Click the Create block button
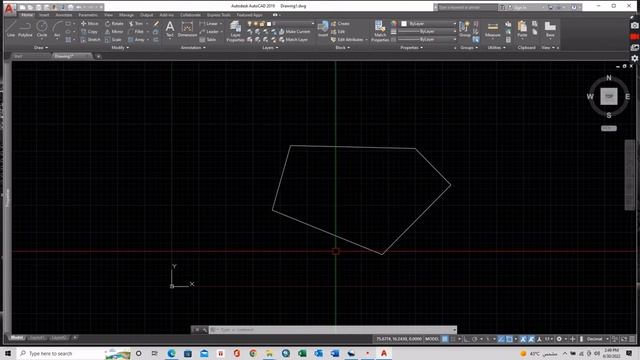The width and height of the screenshot is (640, 360). click(340, 24)
